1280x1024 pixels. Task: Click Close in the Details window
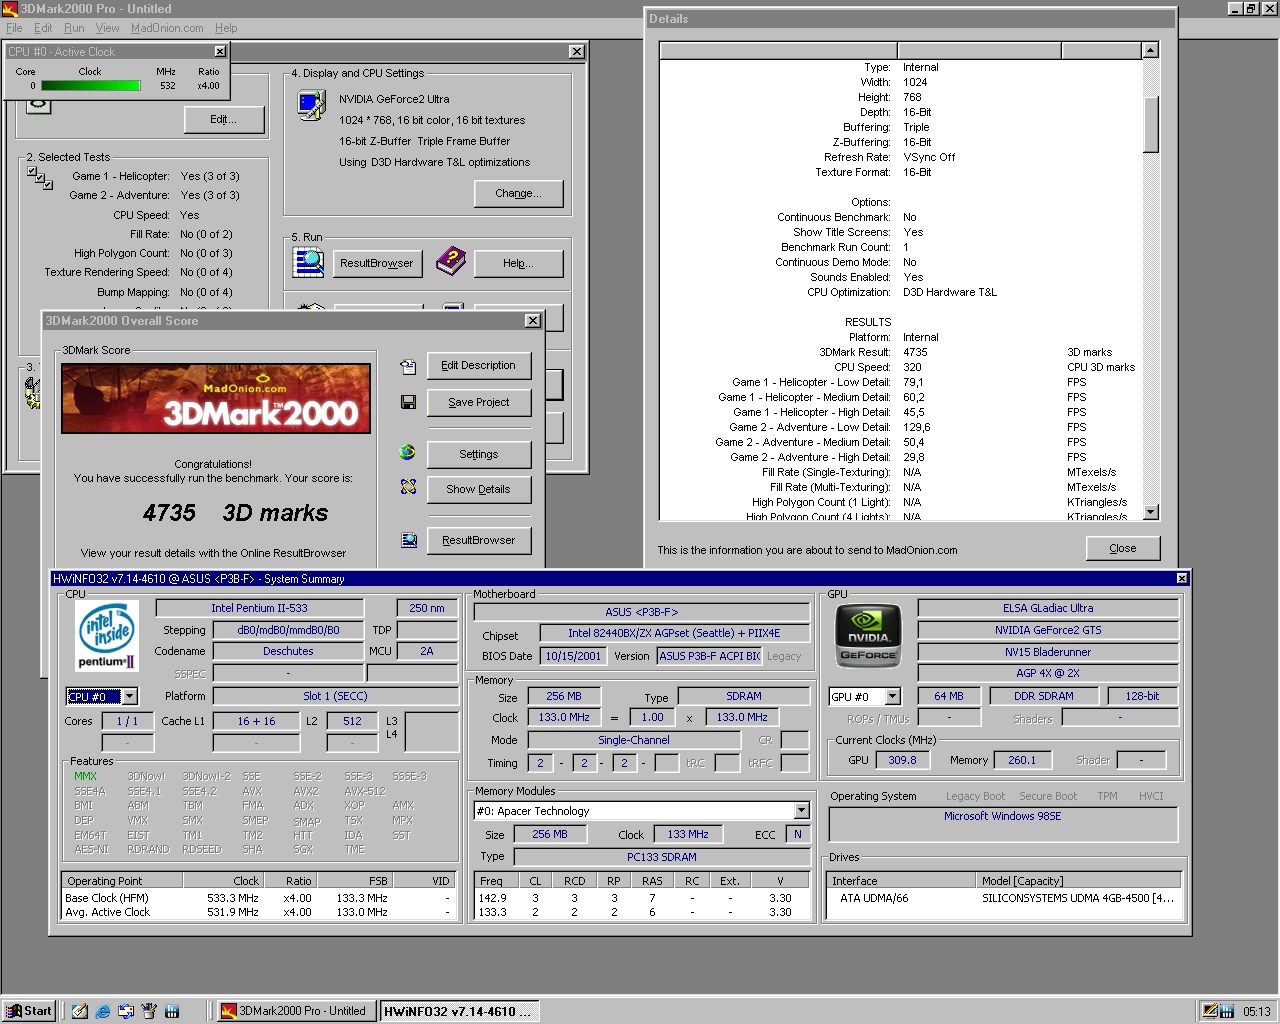click(x=1123, y=548)
